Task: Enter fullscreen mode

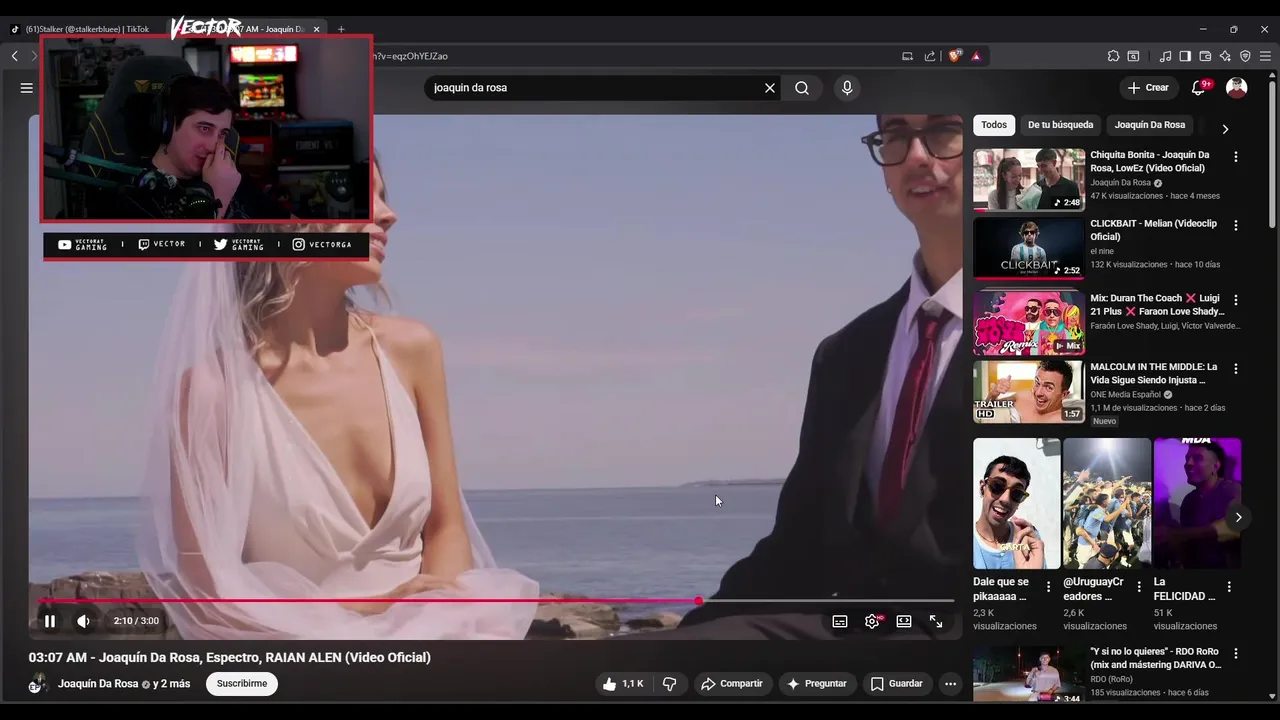Action: (936, 621)
